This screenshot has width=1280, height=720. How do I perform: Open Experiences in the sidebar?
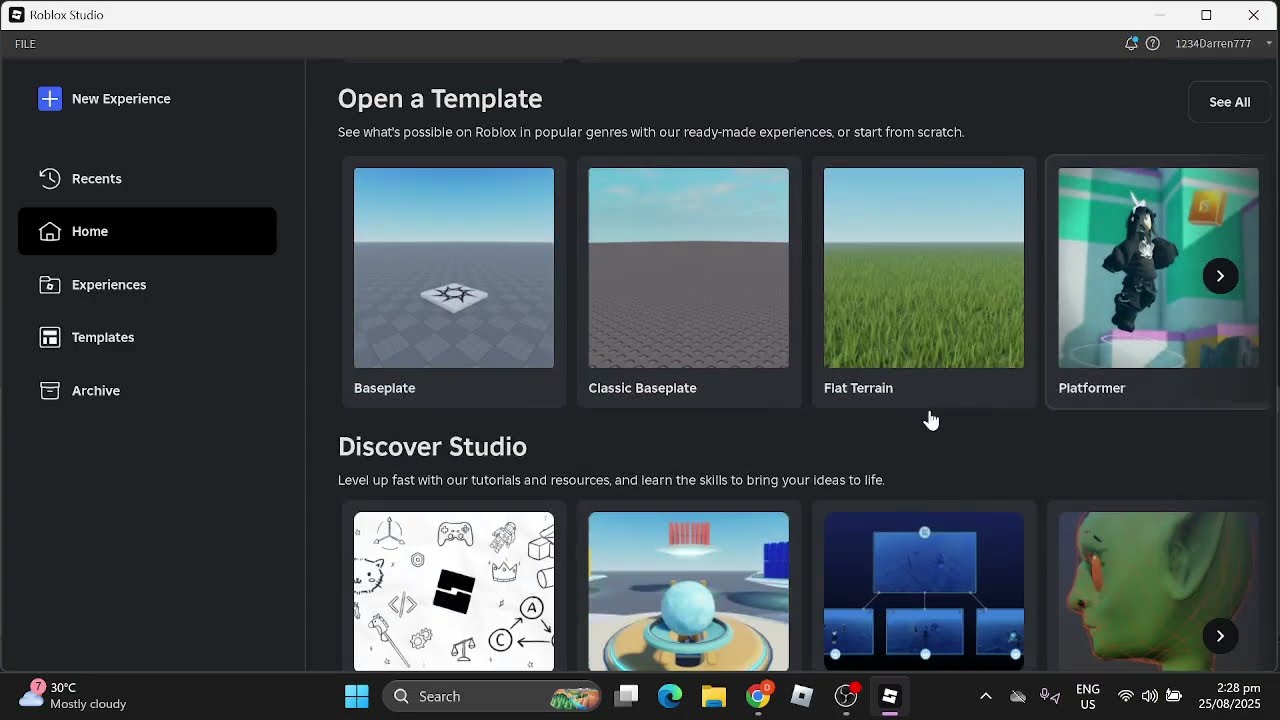[x=147, y=284]
